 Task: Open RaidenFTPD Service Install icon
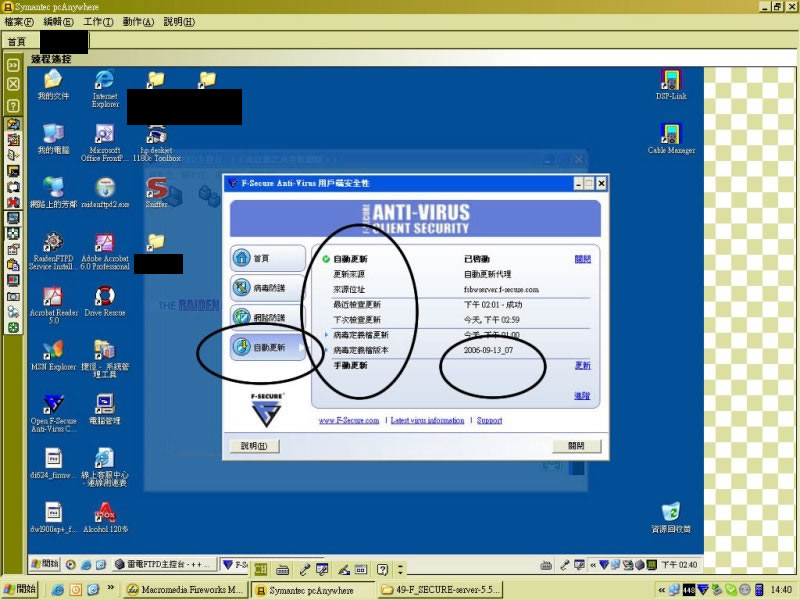pos(53,252)
